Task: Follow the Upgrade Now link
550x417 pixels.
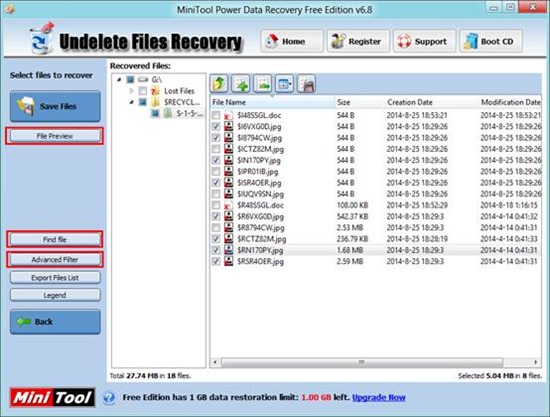Action: pos(379,397)
